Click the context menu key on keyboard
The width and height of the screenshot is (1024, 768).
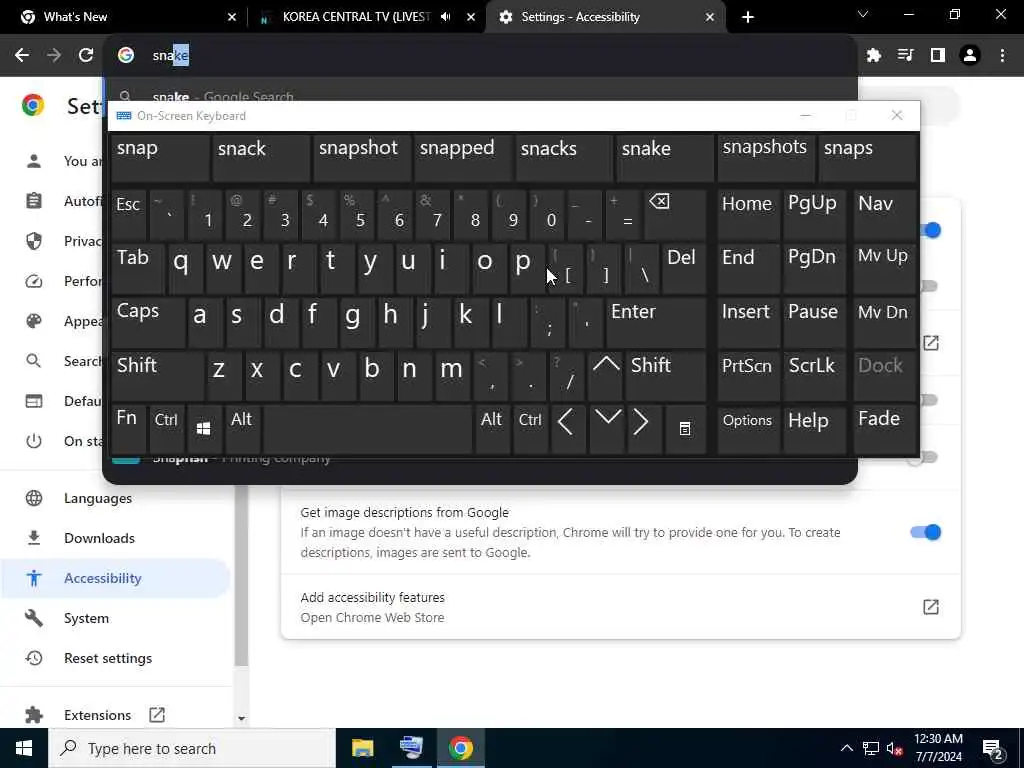[x=685, y=428]
